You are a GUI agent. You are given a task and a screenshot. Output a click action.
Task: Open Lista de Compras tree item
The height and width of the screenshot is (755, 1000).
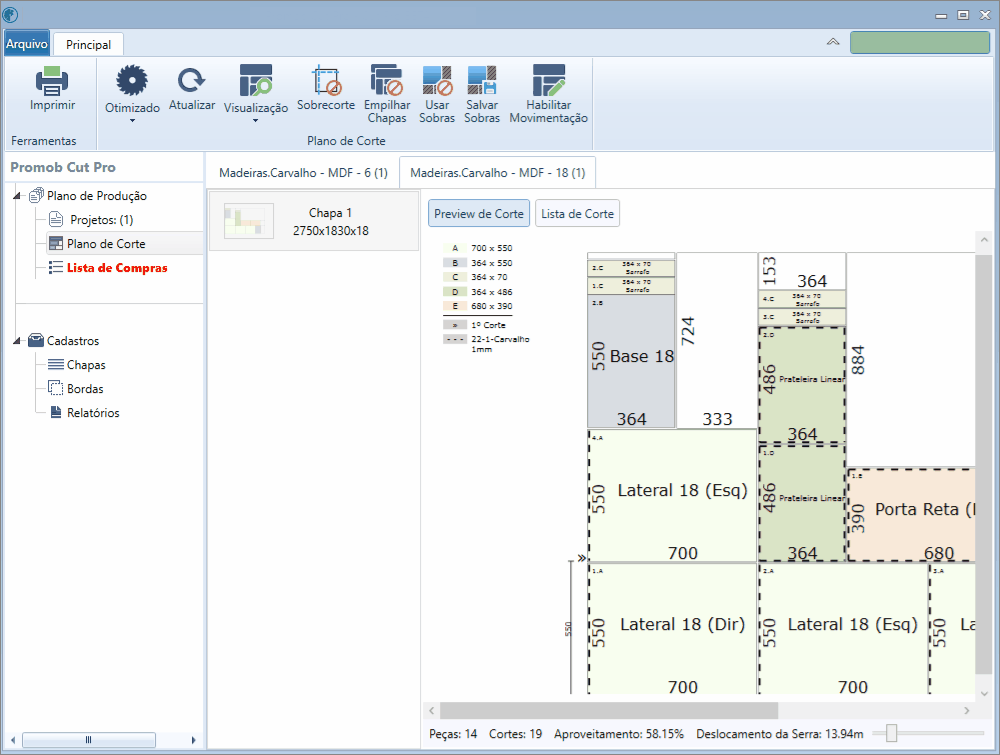tap(117, 268)
